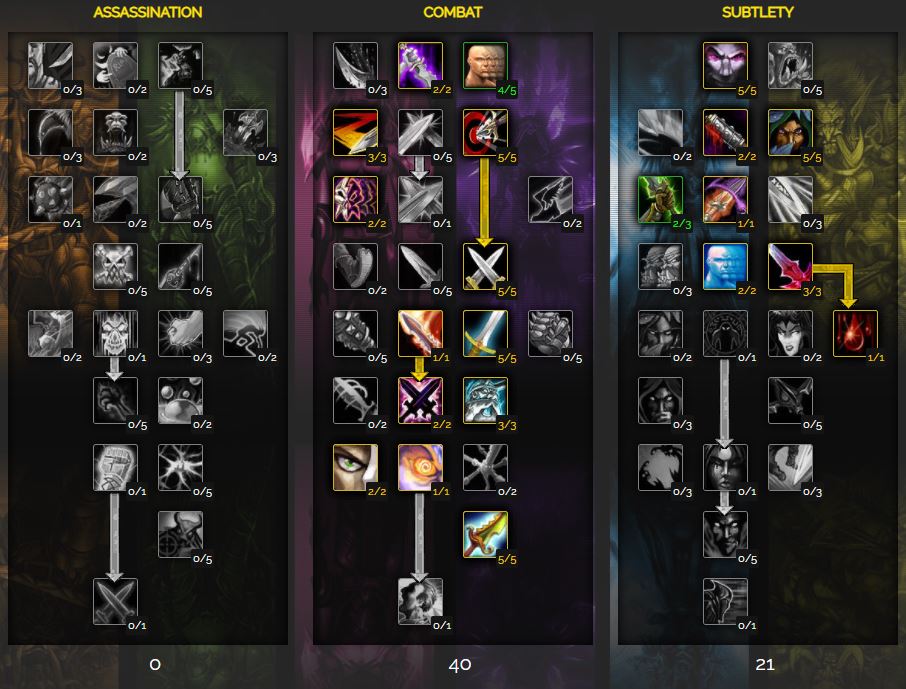Click the Initiative 2/3 green-bordered Subtlety talent
906x689 pixels.
[x=660, y=199]
